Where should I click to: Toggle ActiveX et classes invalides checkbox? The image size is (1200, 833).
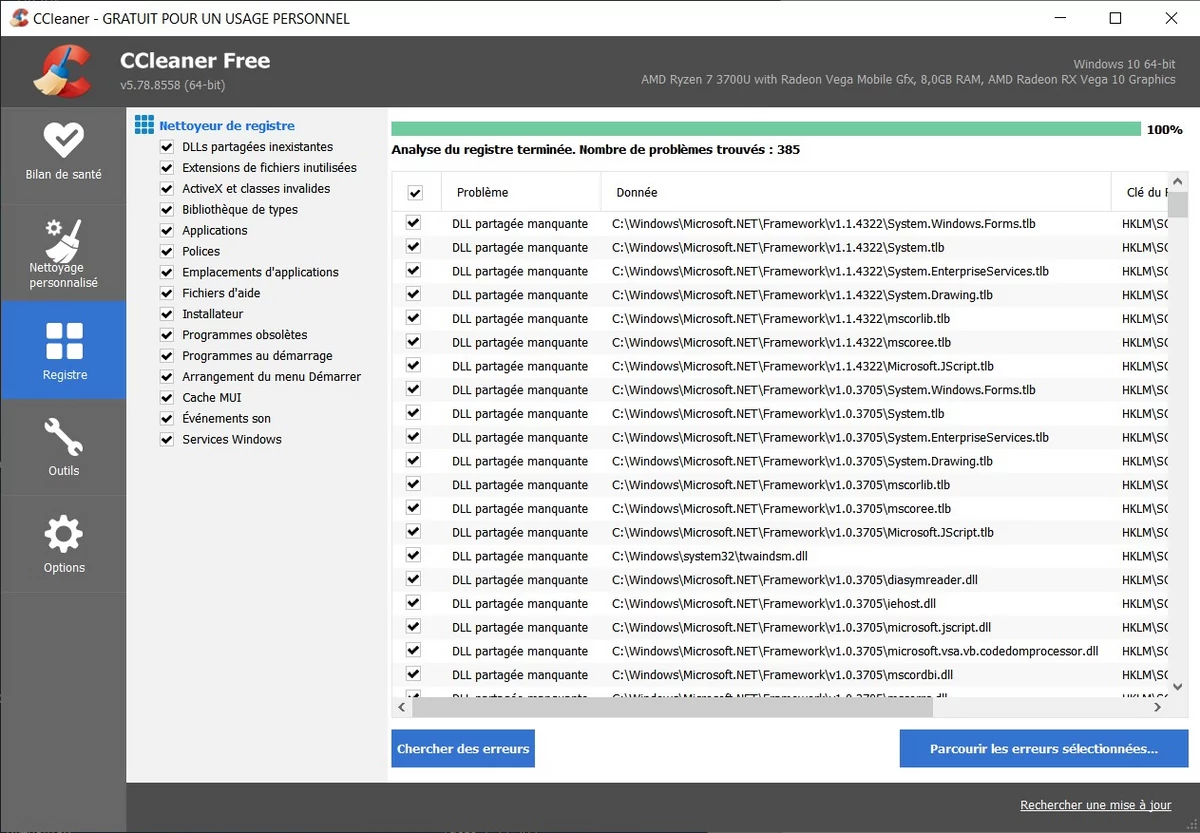167,189
